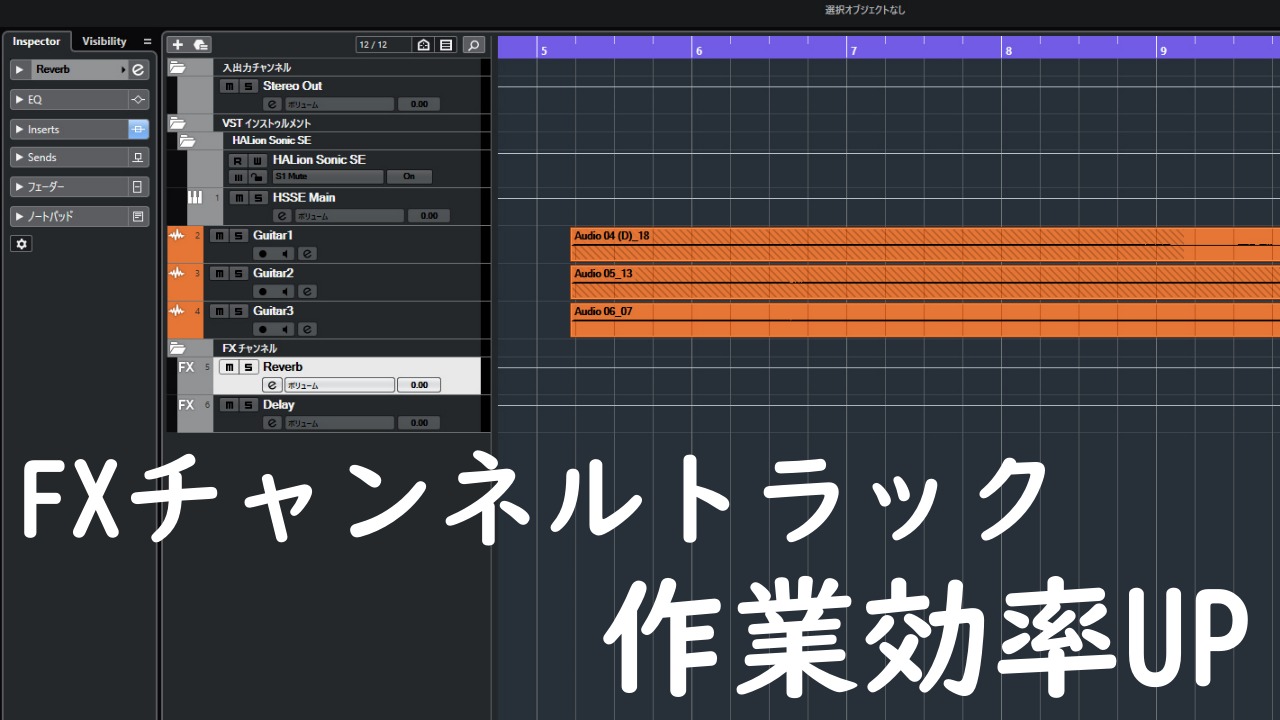Collapse the FX チャンネル folder
The width and height of the screenshot is (1280, 720).
pos(178,348)
